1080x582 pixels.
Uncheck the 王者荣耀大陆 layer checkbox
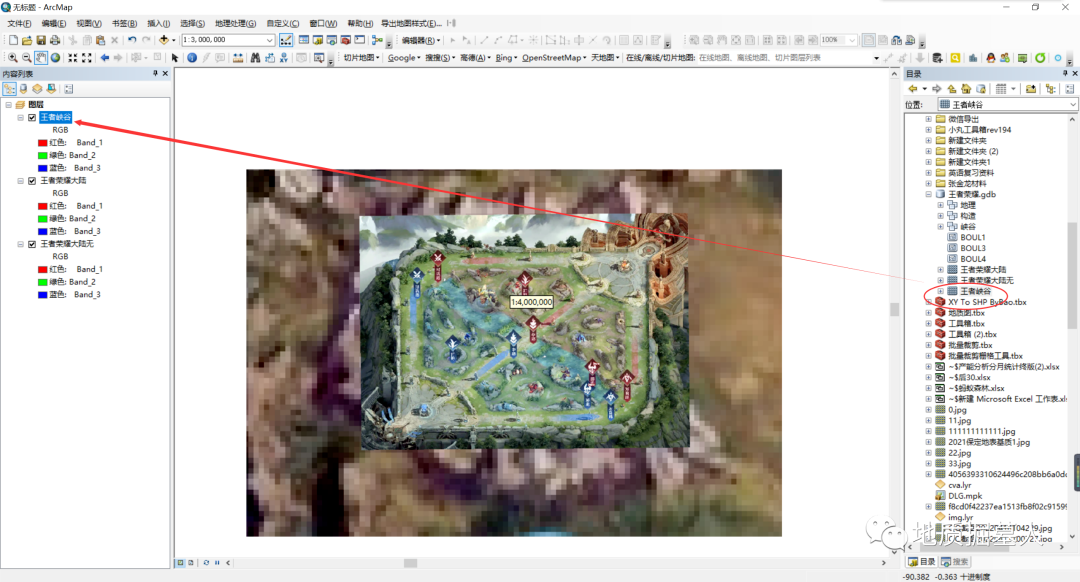(x=32, y=181)
